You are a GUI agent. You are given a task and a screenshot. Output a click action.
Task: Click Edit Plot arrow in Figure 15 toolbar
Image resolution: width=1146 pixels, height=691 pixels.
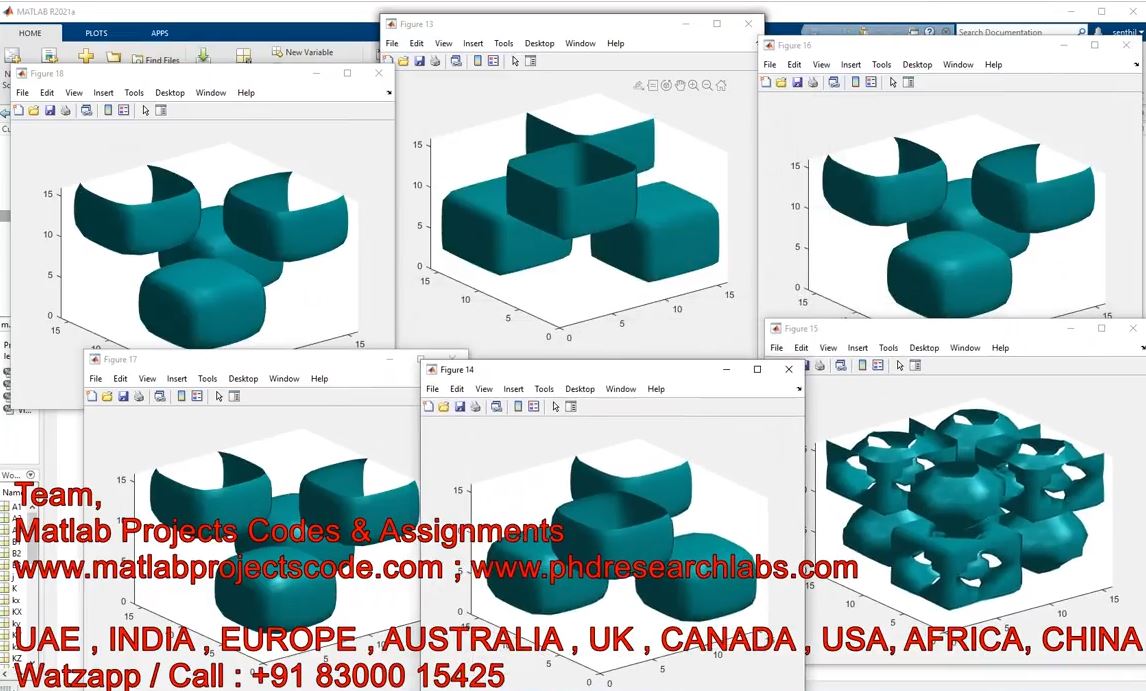[900, 365]
